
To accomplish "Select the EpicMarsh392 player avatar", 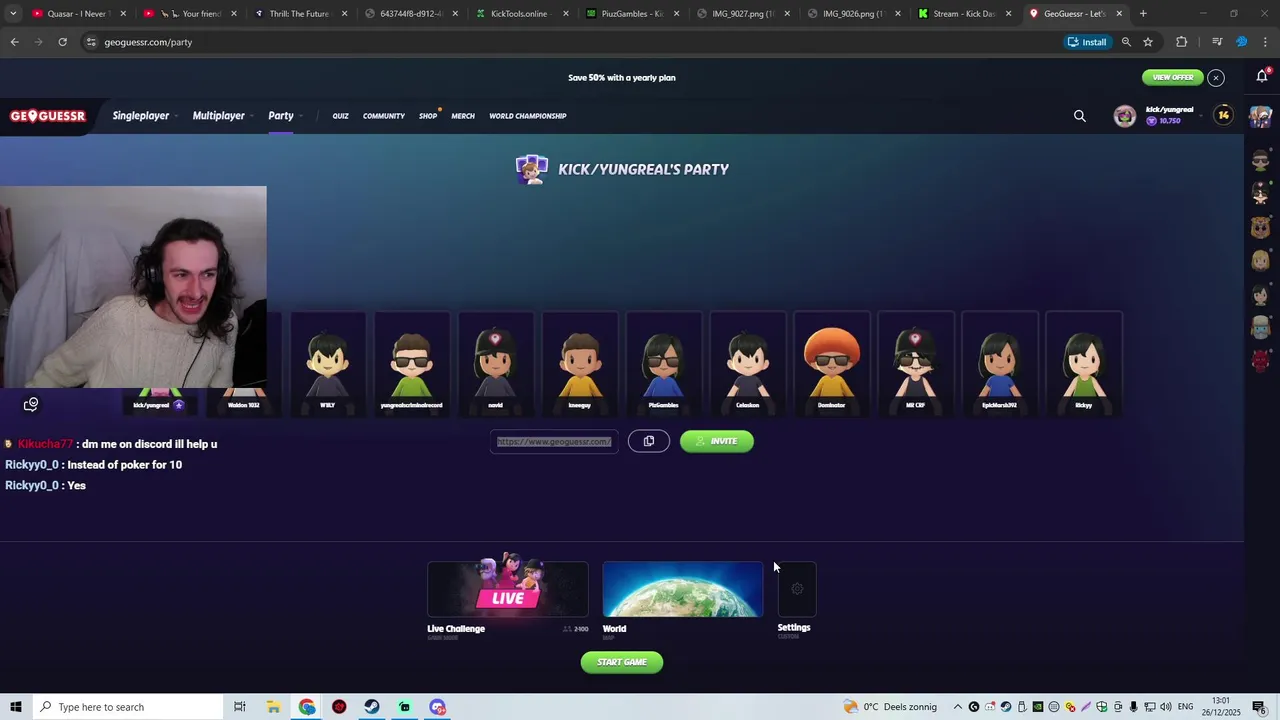I will tap(1000, 363).
